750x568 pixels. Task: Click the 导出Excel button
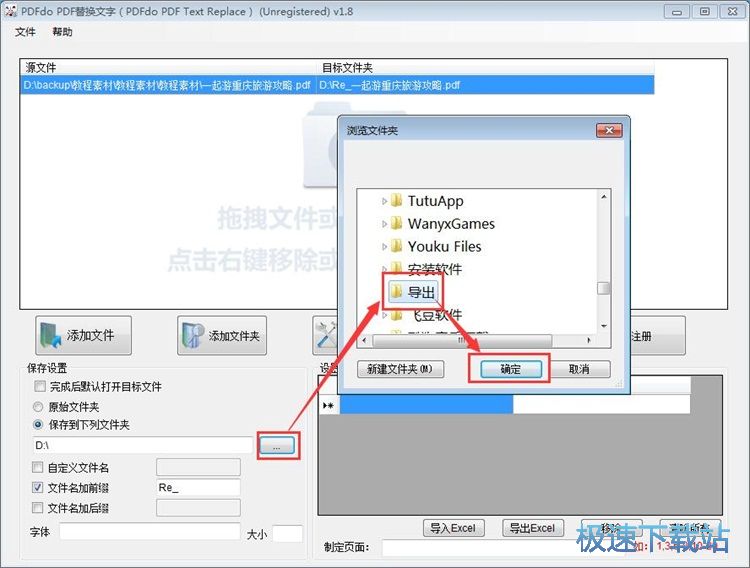pyautogui.click(x=533, y=528)
